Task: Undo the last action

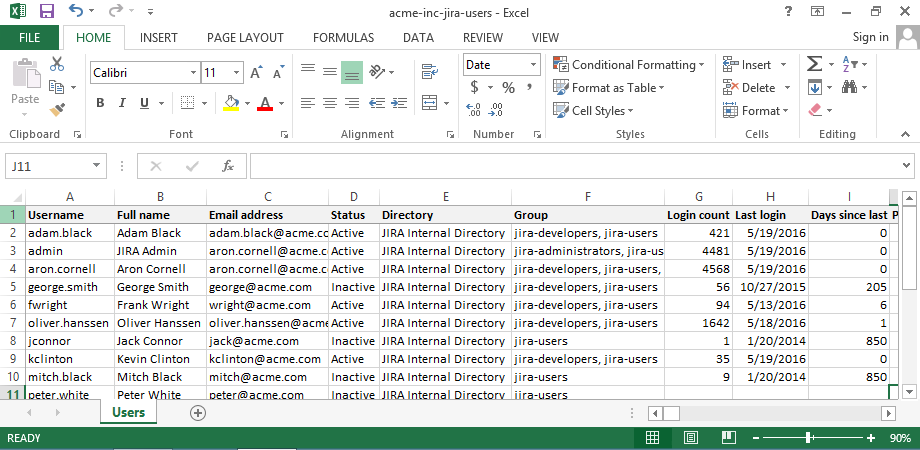Action: (76, 11)
